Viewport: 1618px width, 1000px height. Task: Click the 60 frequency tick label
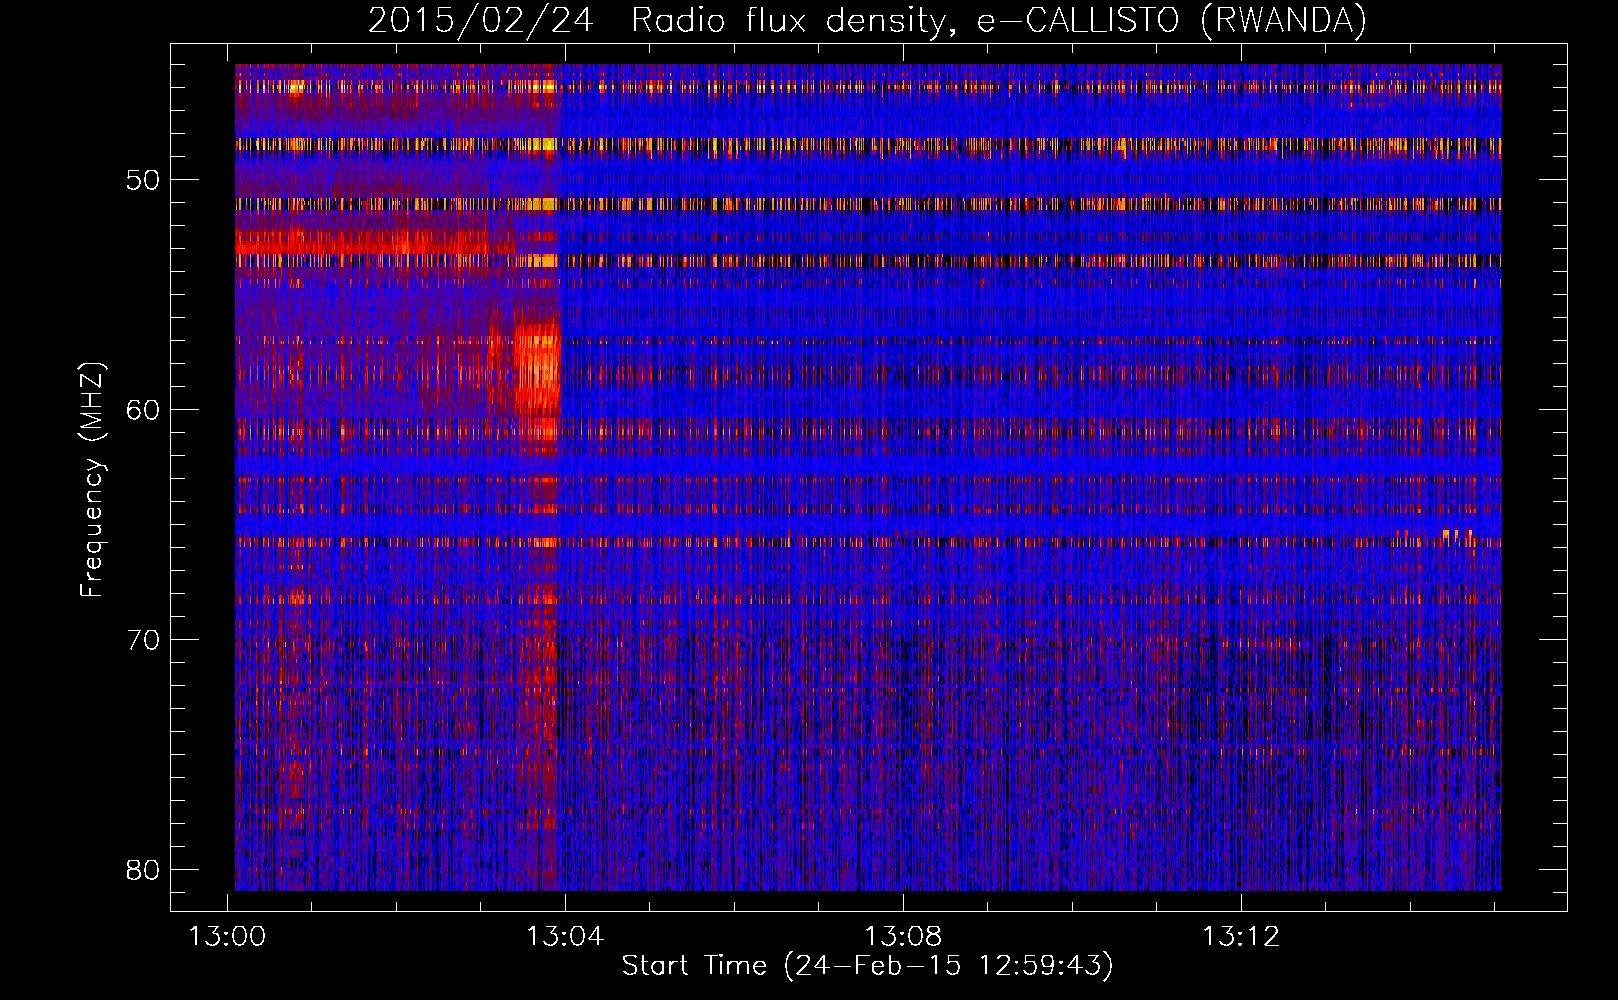click(x=143, y=410)
